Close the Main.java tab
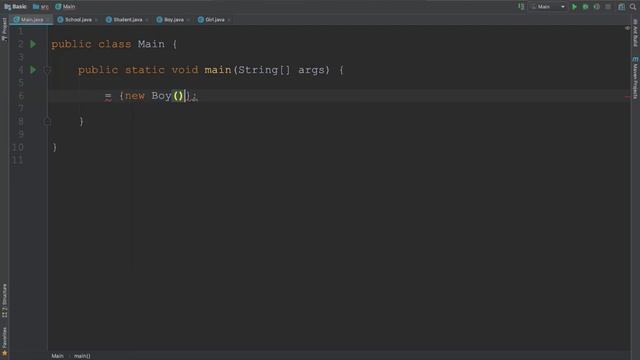Viewport: 640px width, 360px height. (48, 20)
